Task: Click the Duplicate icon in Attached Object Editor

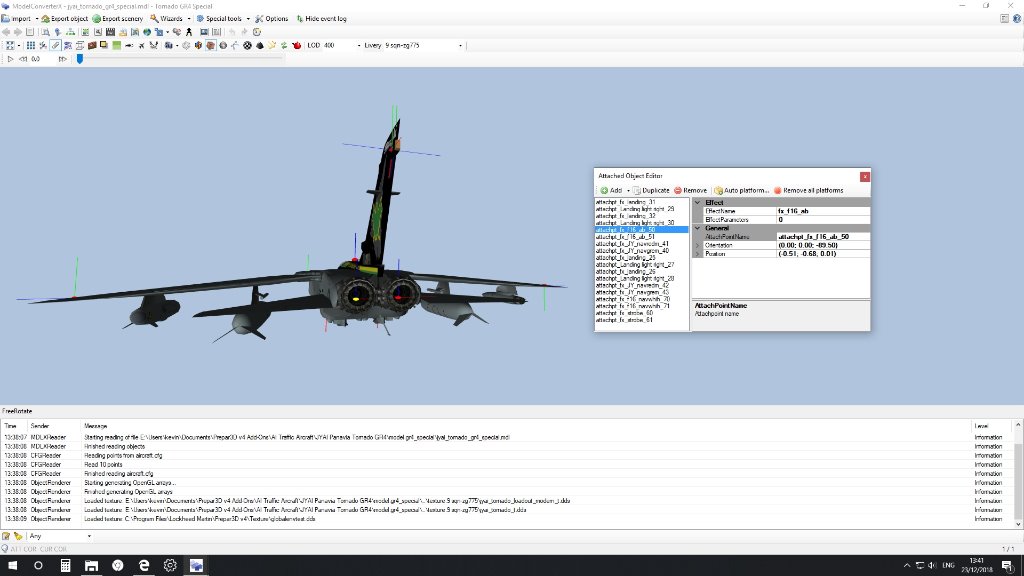Action: click(636, 190)
